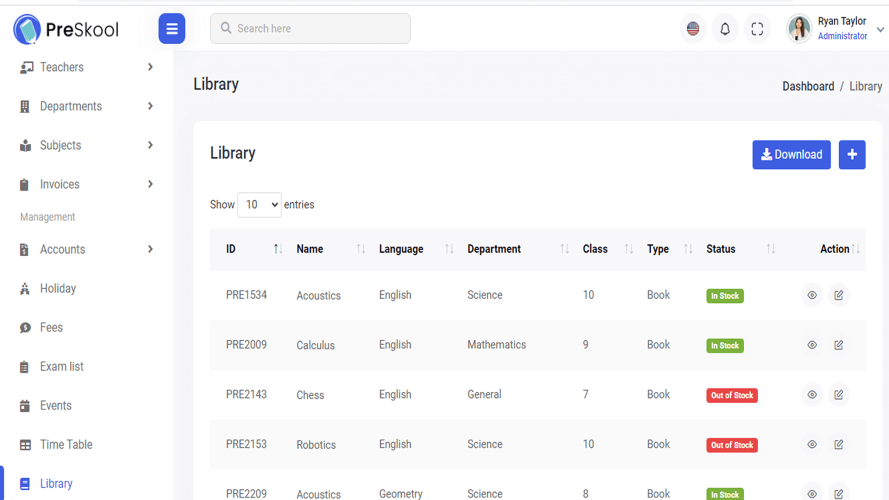Click the Events calendar icon
Viewport: 889px width, 500px height.
[24, 406]
